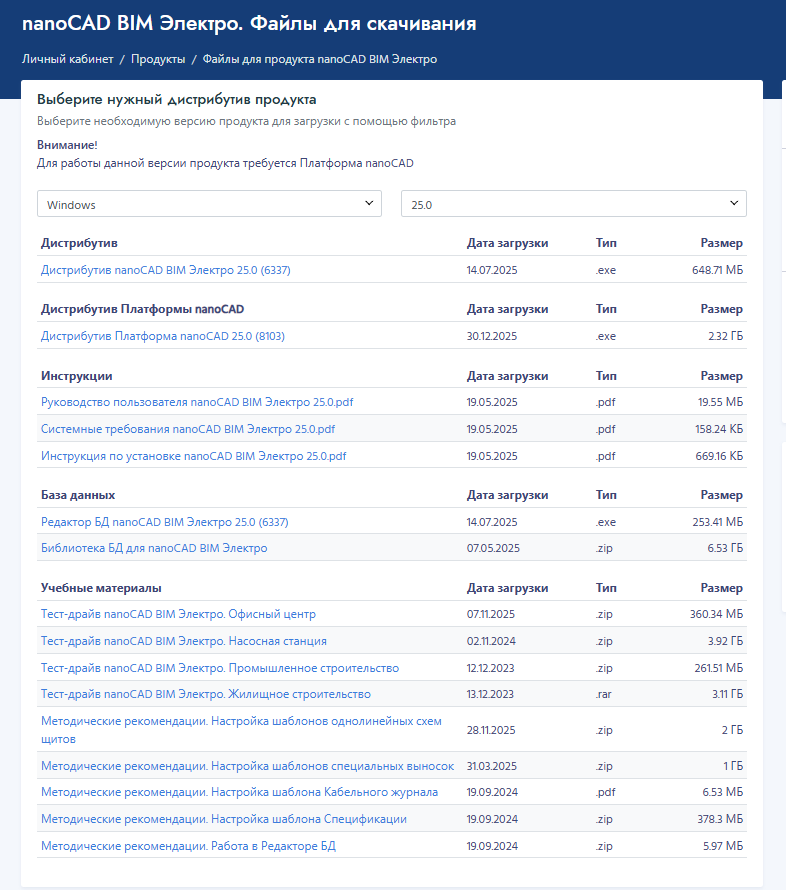The width and height of the screenshot is (786, 890).
Task: Download Библиотека БД для nanoCAD BIM Электро
Action: 154,548
